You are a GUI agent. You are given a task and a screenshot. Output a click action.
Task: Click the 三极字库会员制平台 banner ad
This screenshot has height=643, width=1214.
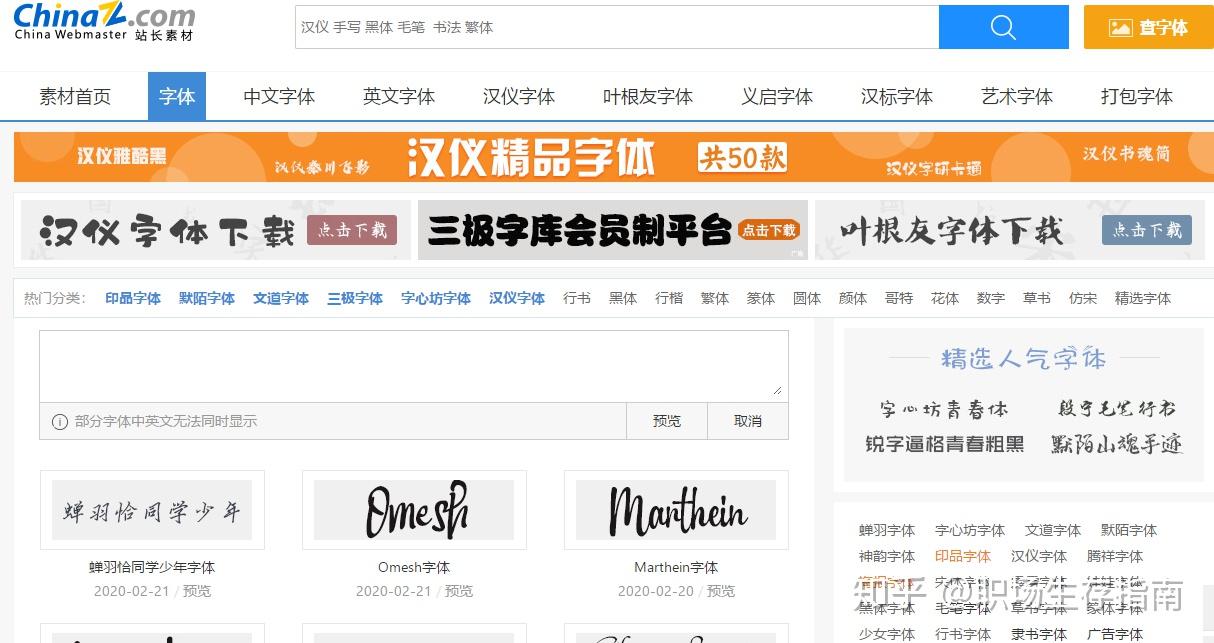click(x=613, y=231)
